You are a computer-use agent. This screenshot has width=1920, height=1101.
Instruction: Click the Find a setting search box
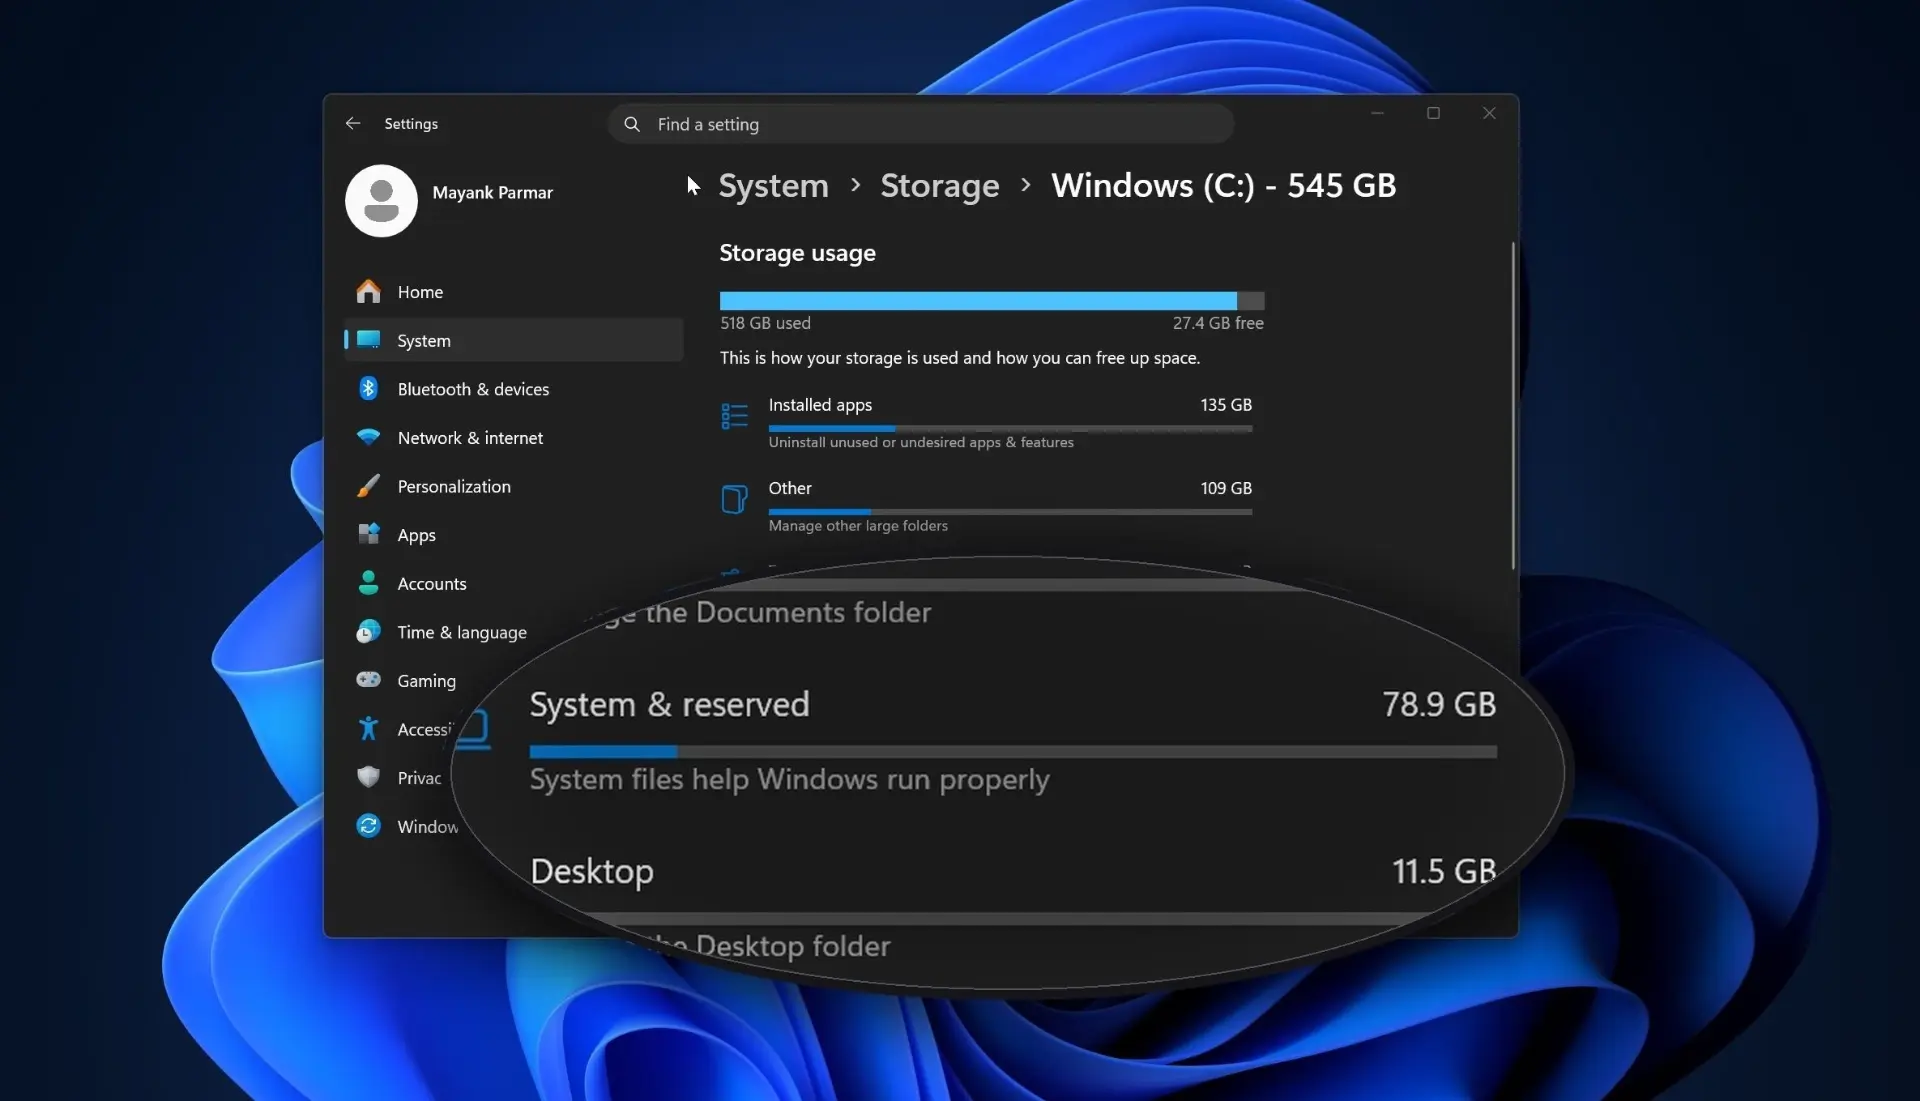click(x=920, y=124)
